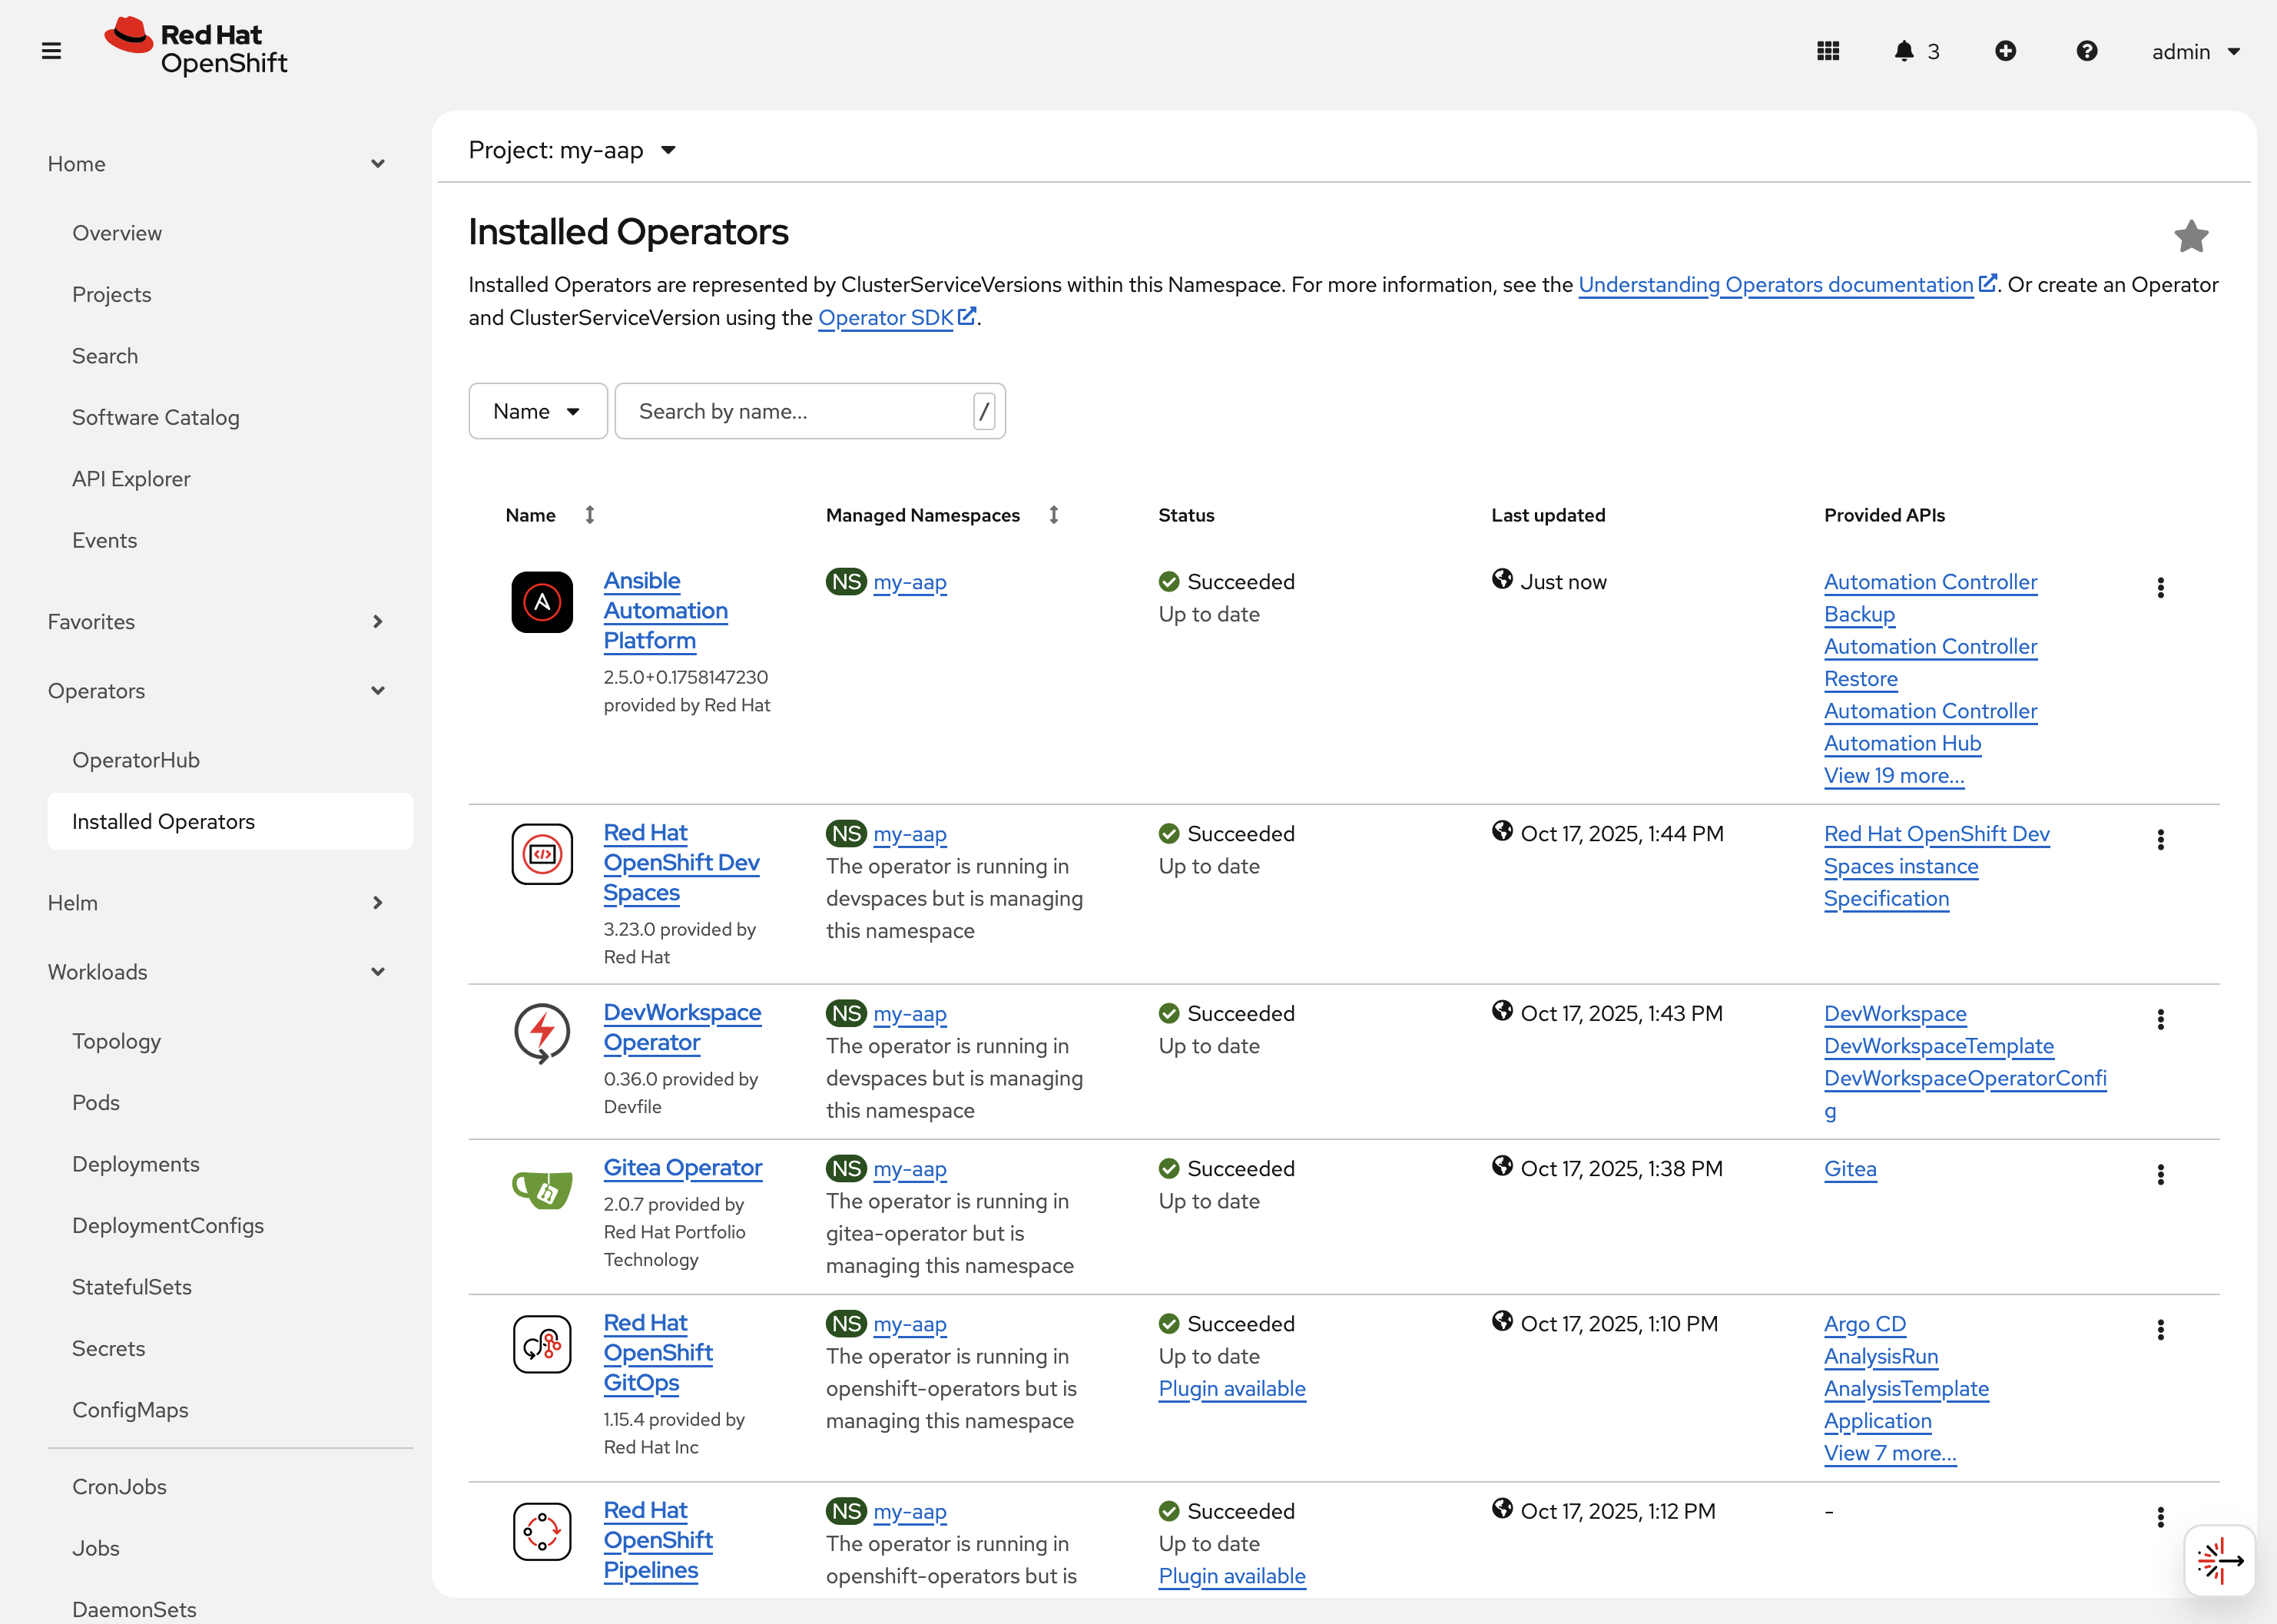Open the help question mark icon
Screen dimensions: 2277x1624
click(2086, 51)
